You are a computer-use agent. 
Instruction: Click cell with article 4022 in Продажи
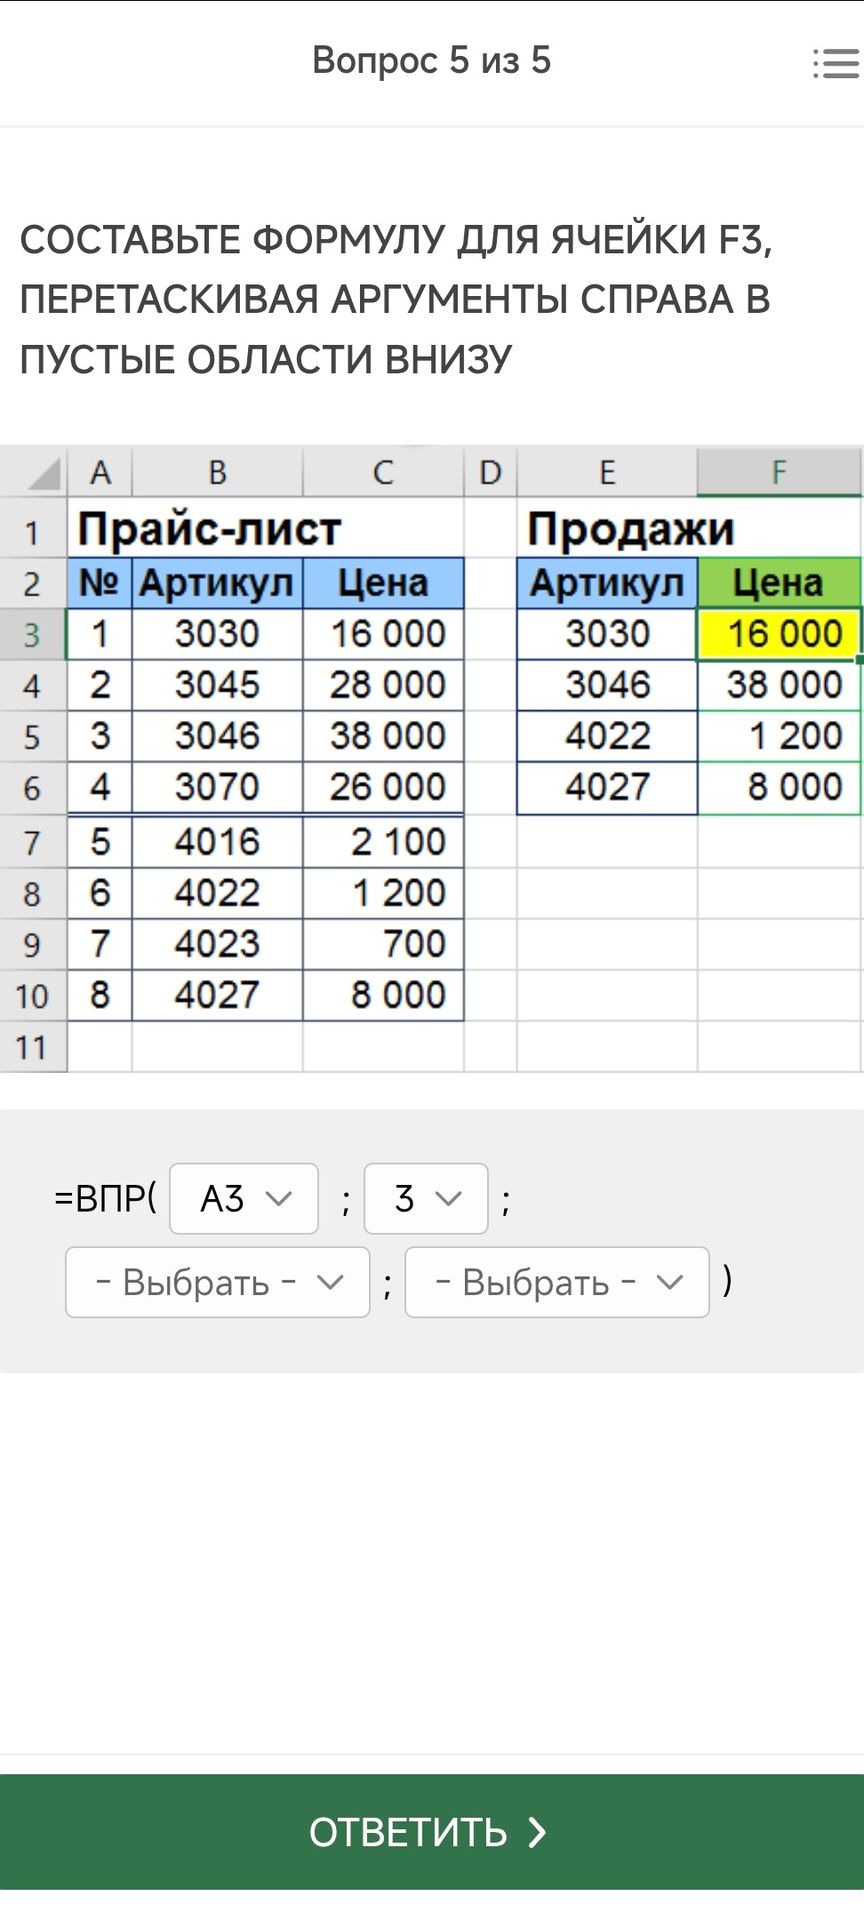(607, 736)
